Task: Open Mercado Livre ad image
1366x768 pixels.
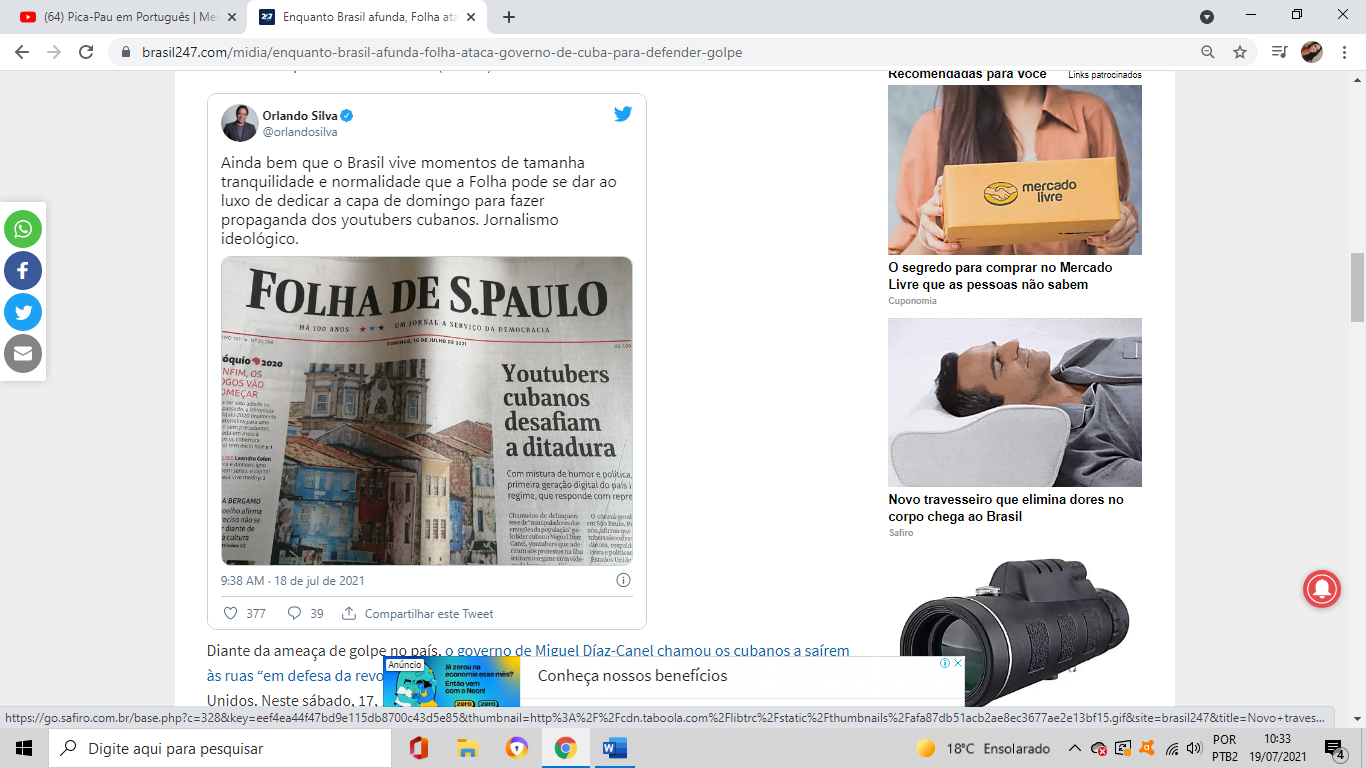Action: 1015,169
